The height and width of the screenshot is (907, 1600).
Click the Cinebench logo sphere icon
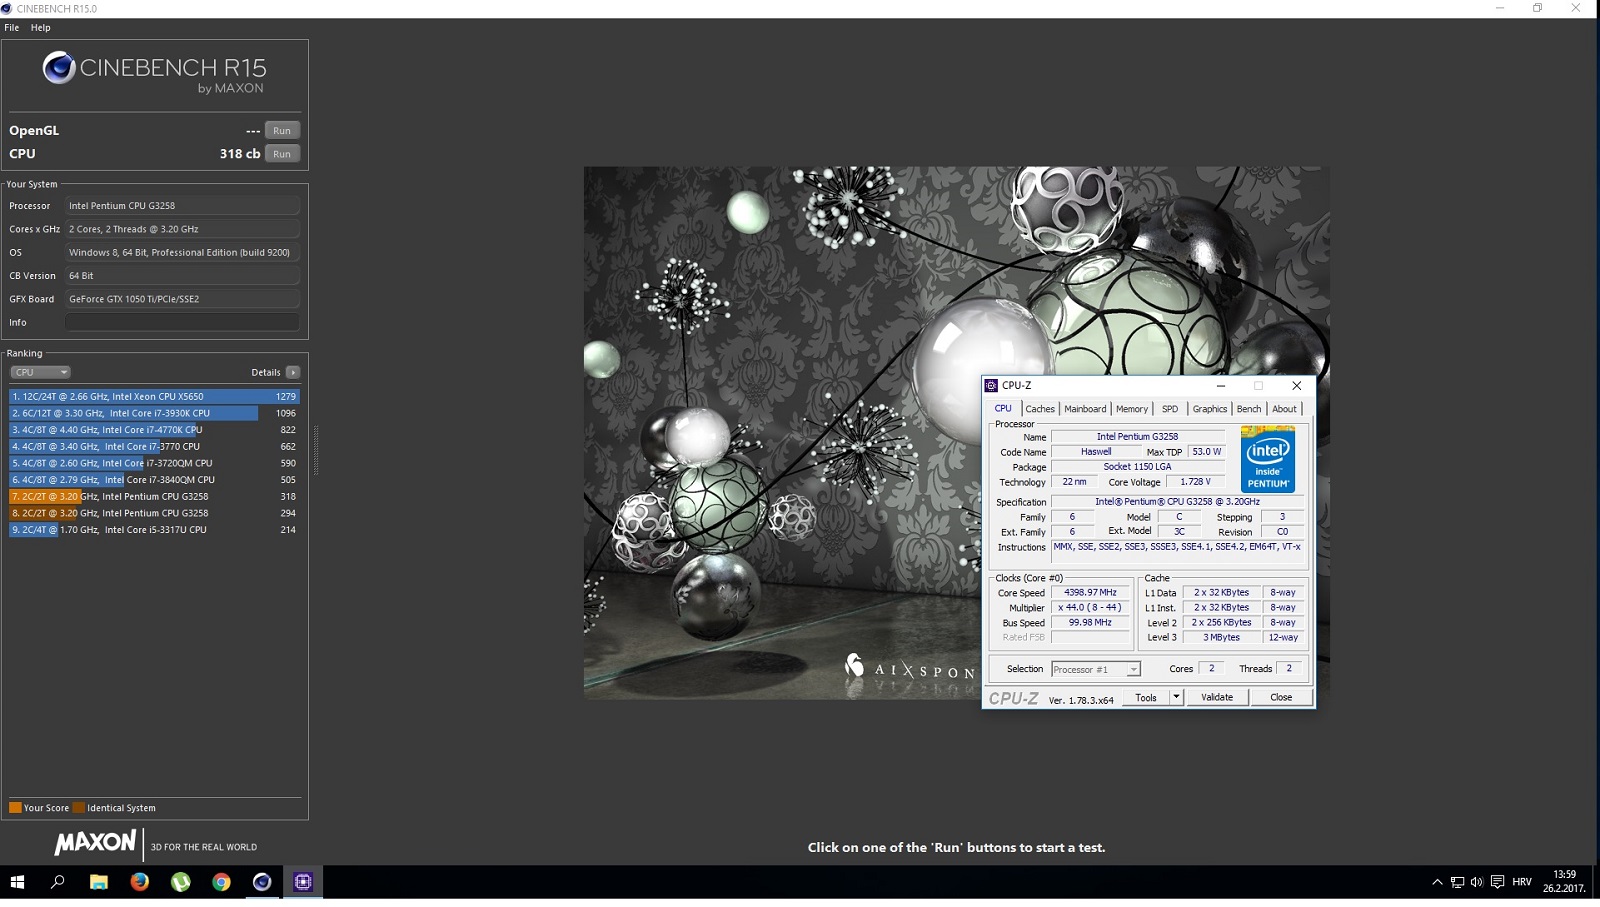[x=59, y=68]
